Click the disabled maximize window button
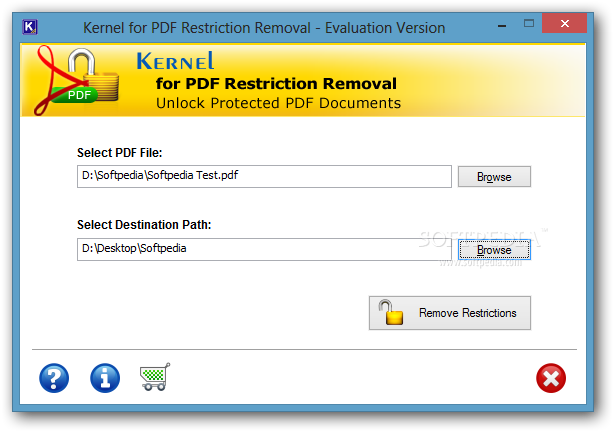614x432 pixels. [529, 23]
